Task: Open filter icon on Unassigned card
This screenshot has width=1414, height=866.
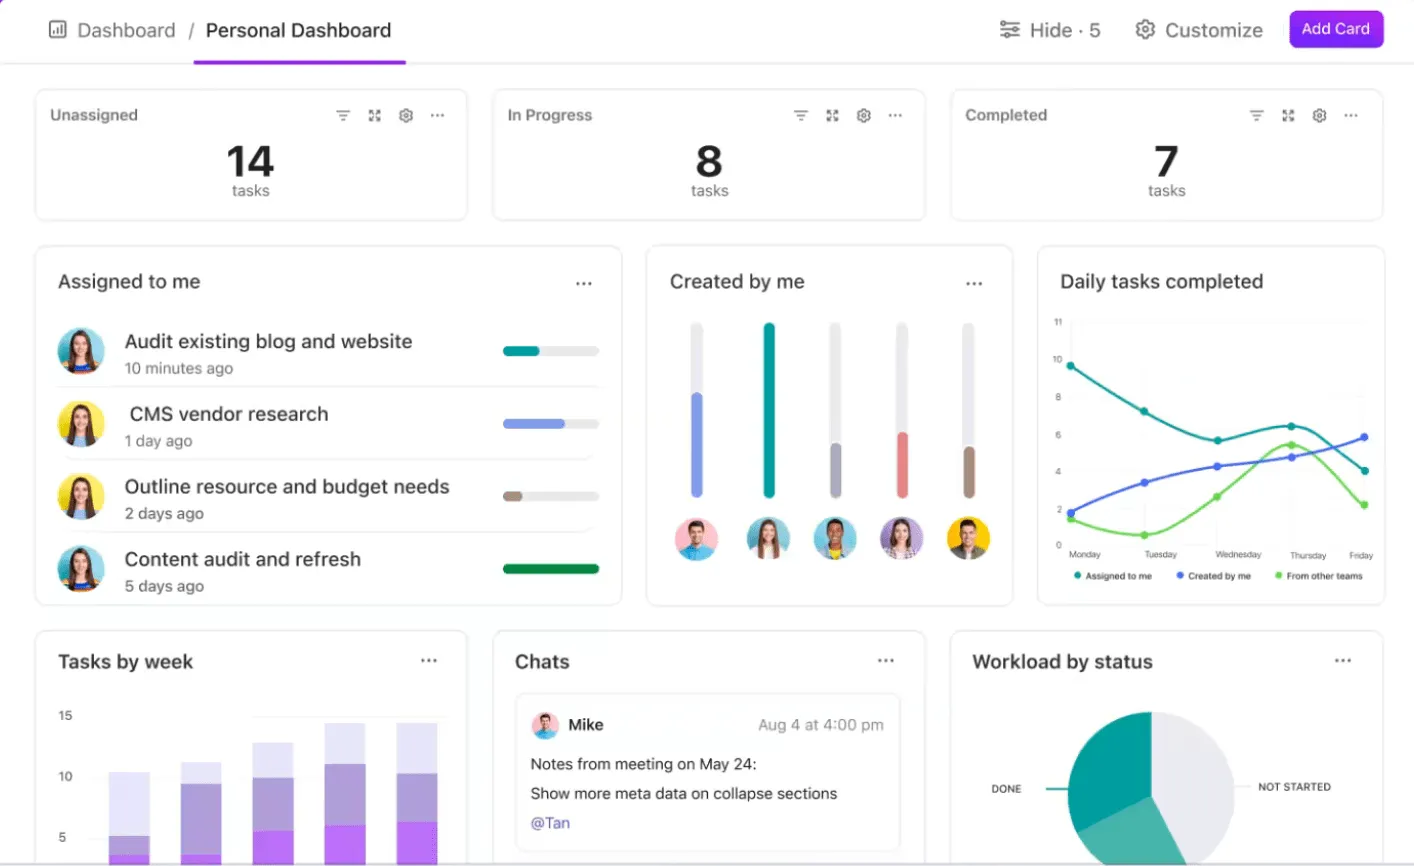Action: pos(343,116)
